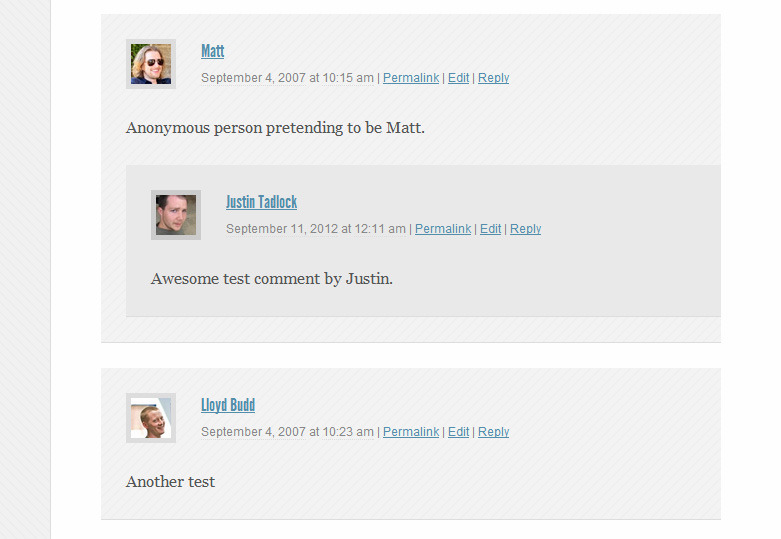Click Justin Tadlock's avatar image
This screenshot has height=539, width=781.
(176, 215)
